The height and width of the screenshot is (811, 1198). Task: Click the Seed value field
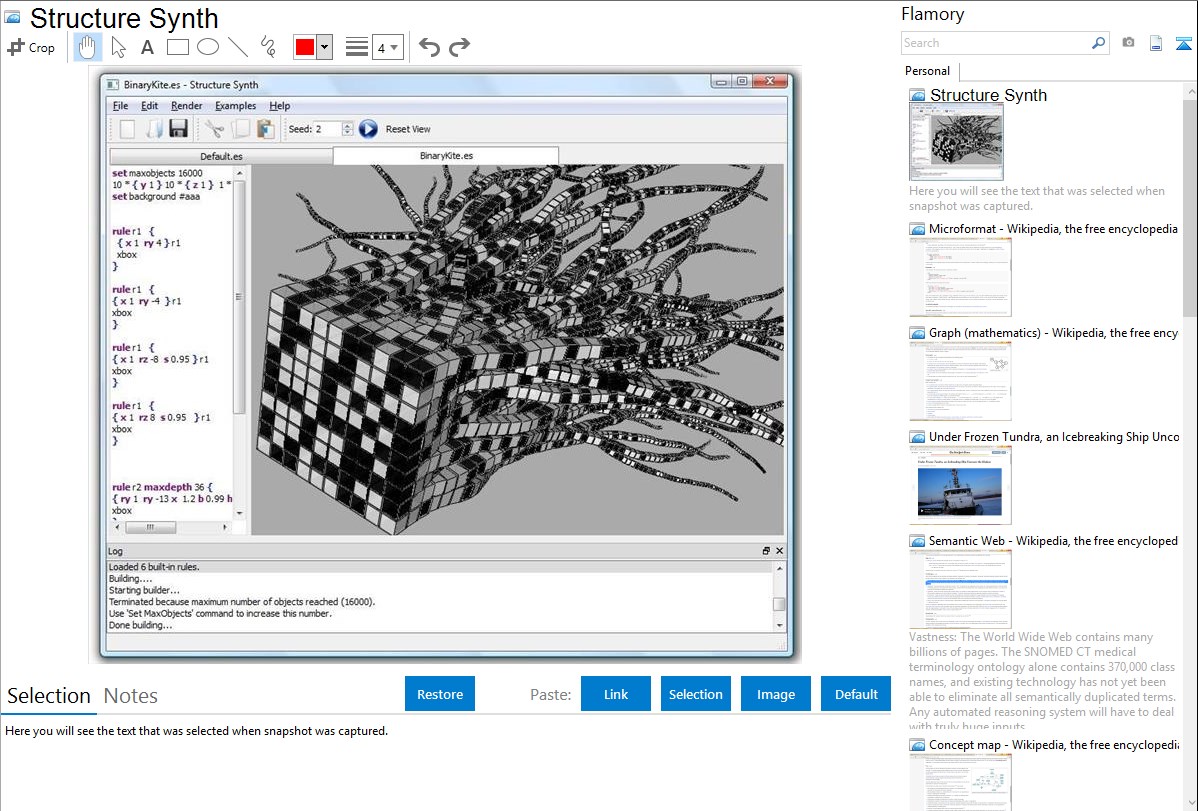[327, 129]
